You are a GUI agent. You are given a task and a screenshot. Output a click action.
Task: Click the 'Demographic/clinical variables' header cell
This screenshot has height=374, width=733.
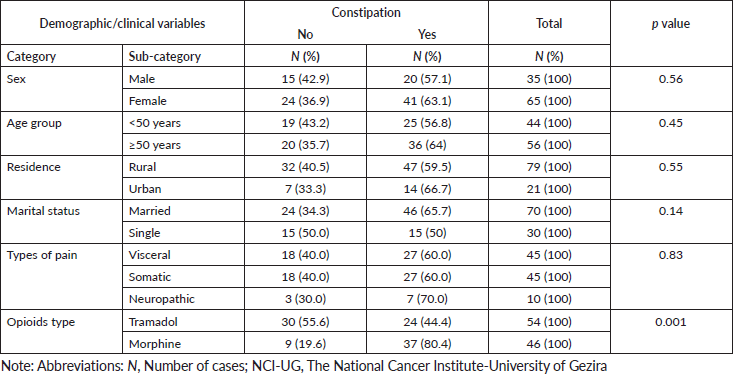pyautogui.click(x=122, y=23)
